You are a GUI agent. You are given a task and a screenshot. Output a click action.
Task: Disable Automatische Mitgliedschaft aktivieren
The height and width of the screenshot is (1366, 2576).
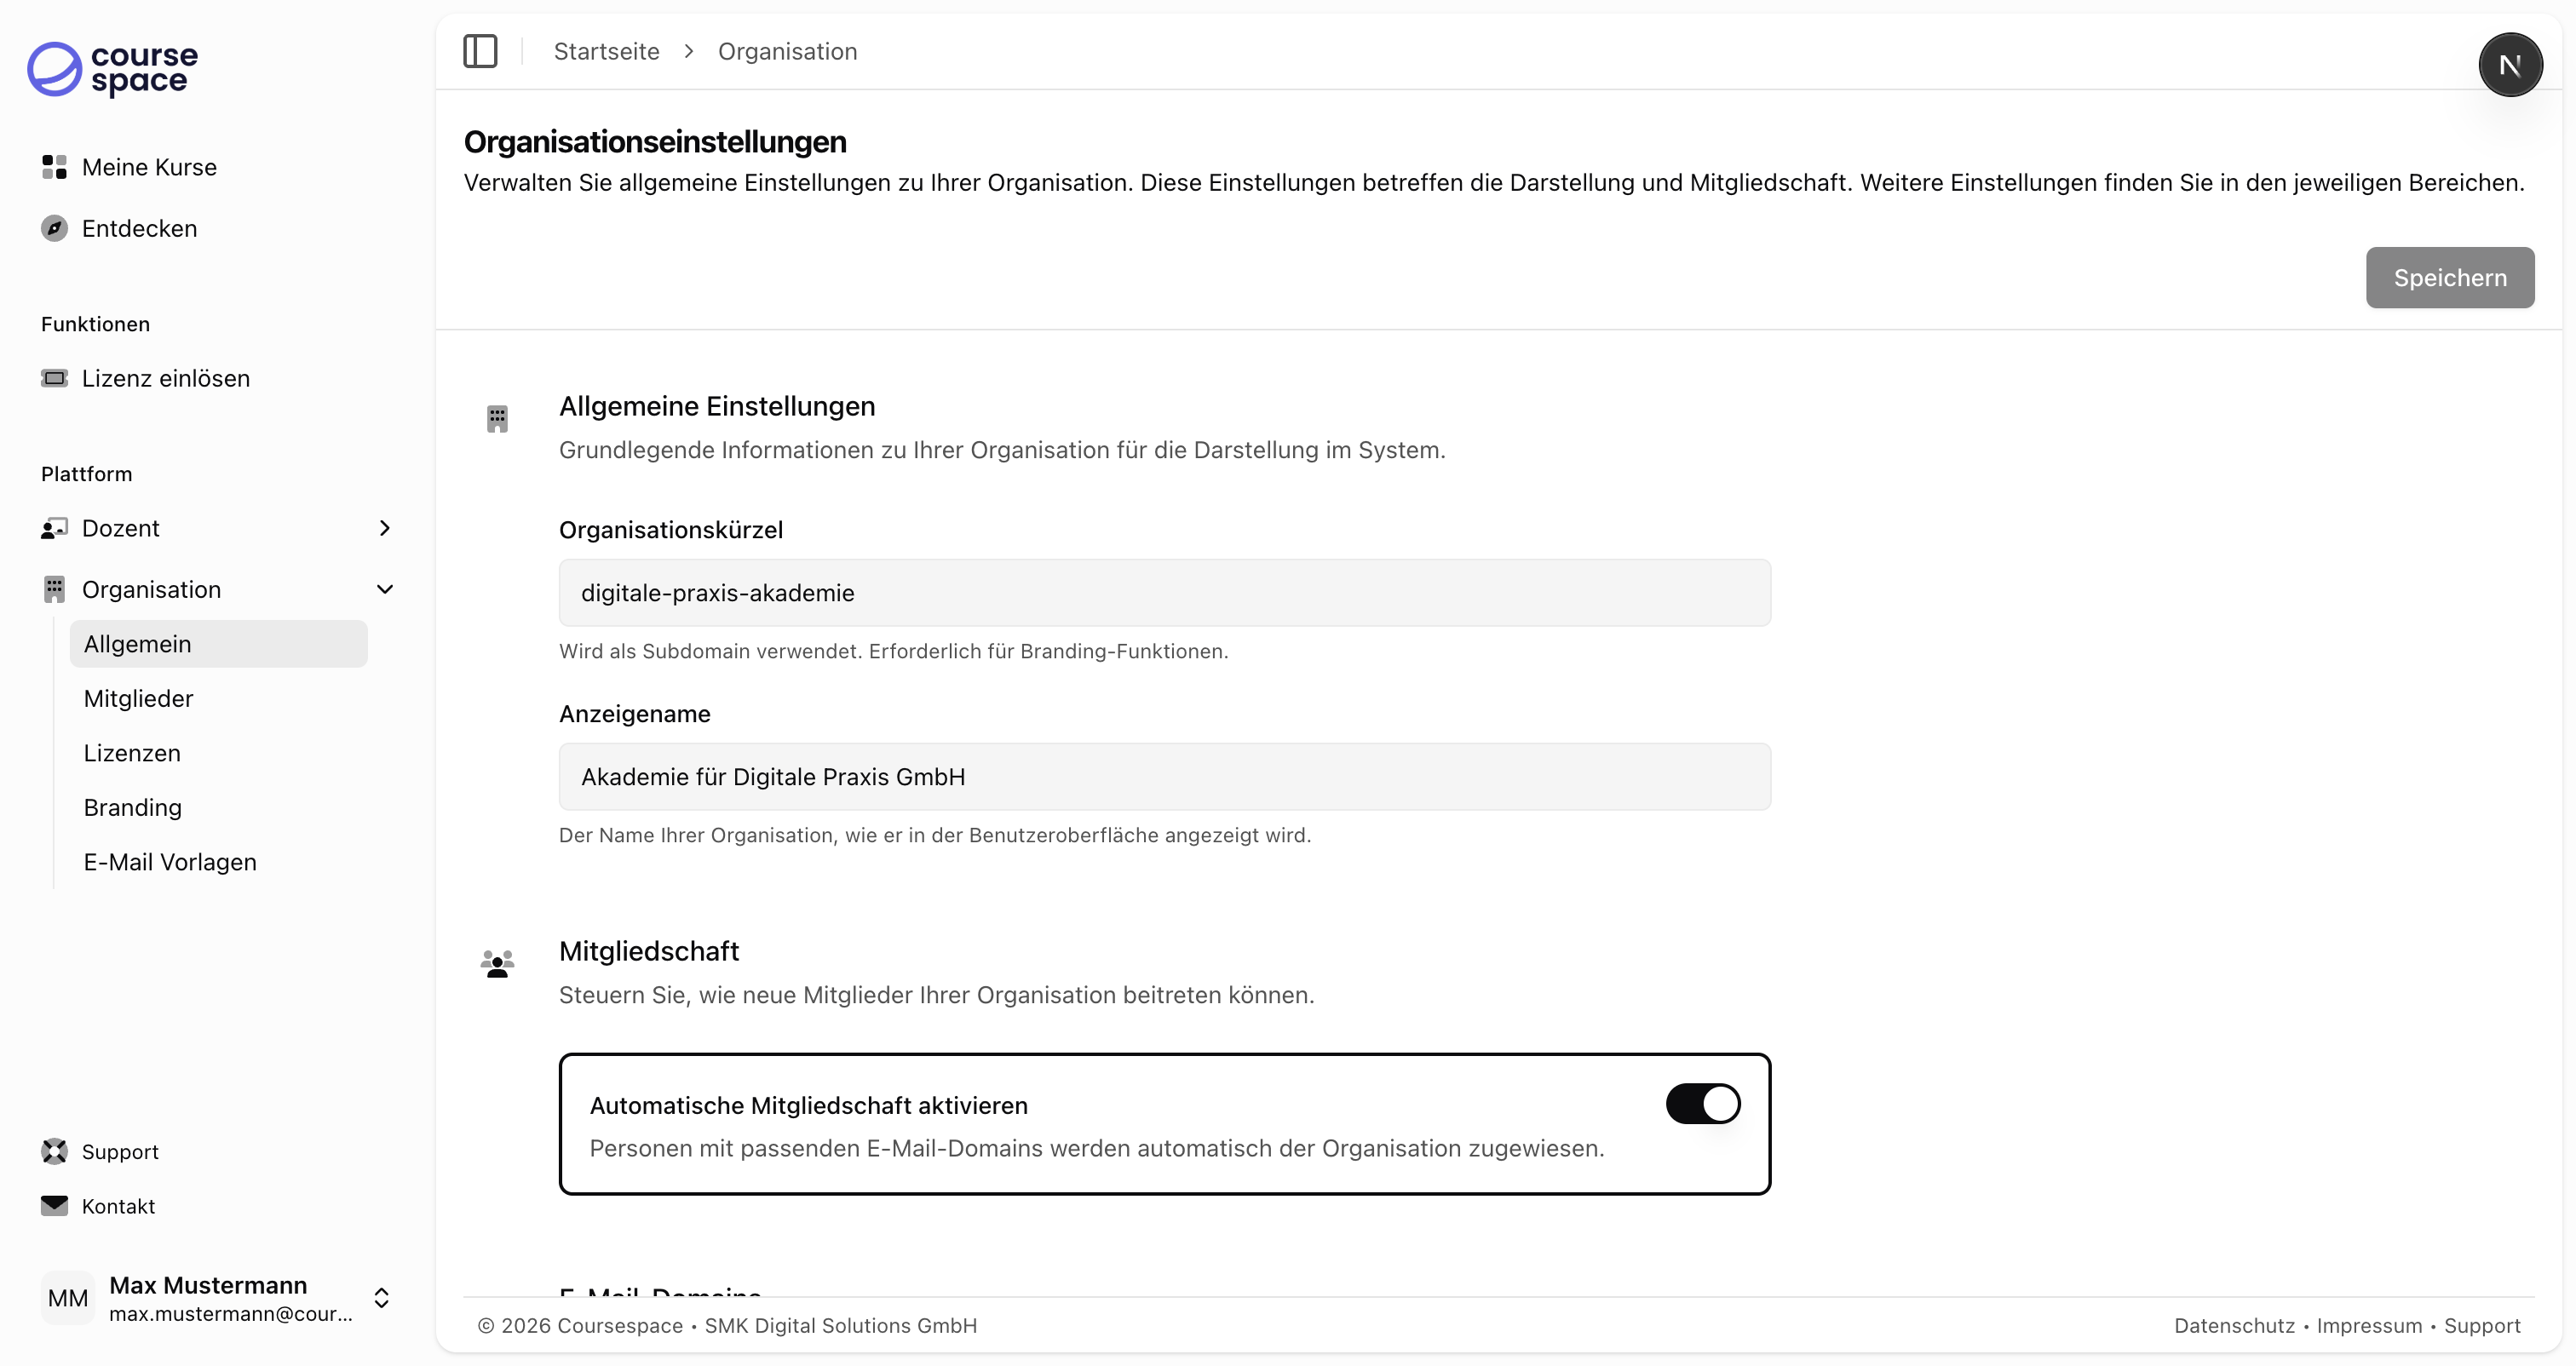(x=1702, y=1103)
